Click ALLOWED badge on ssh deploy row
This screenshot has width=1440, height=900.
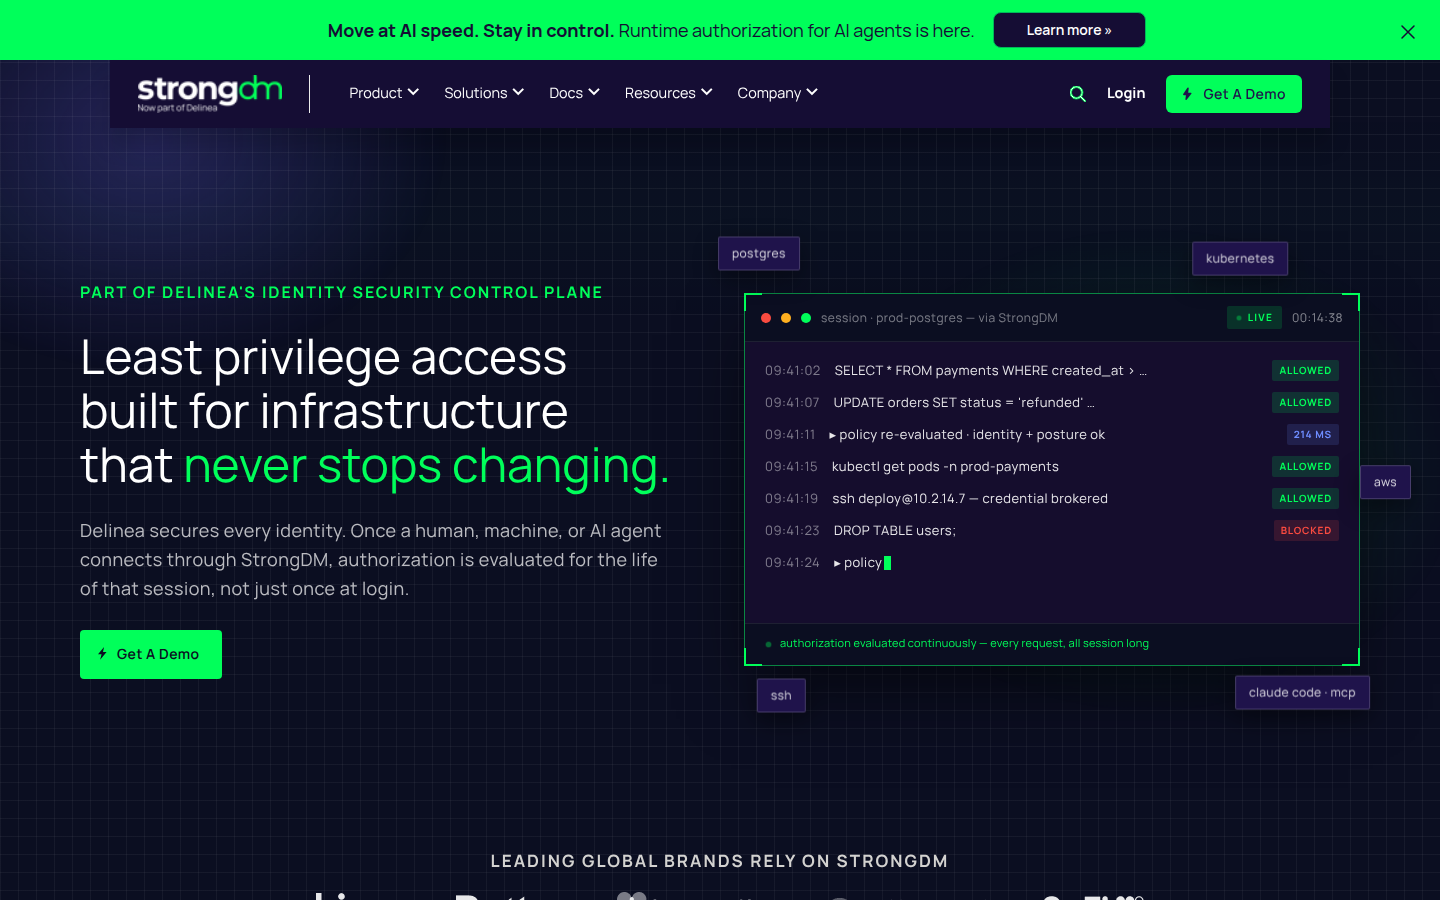[1305, 499]
